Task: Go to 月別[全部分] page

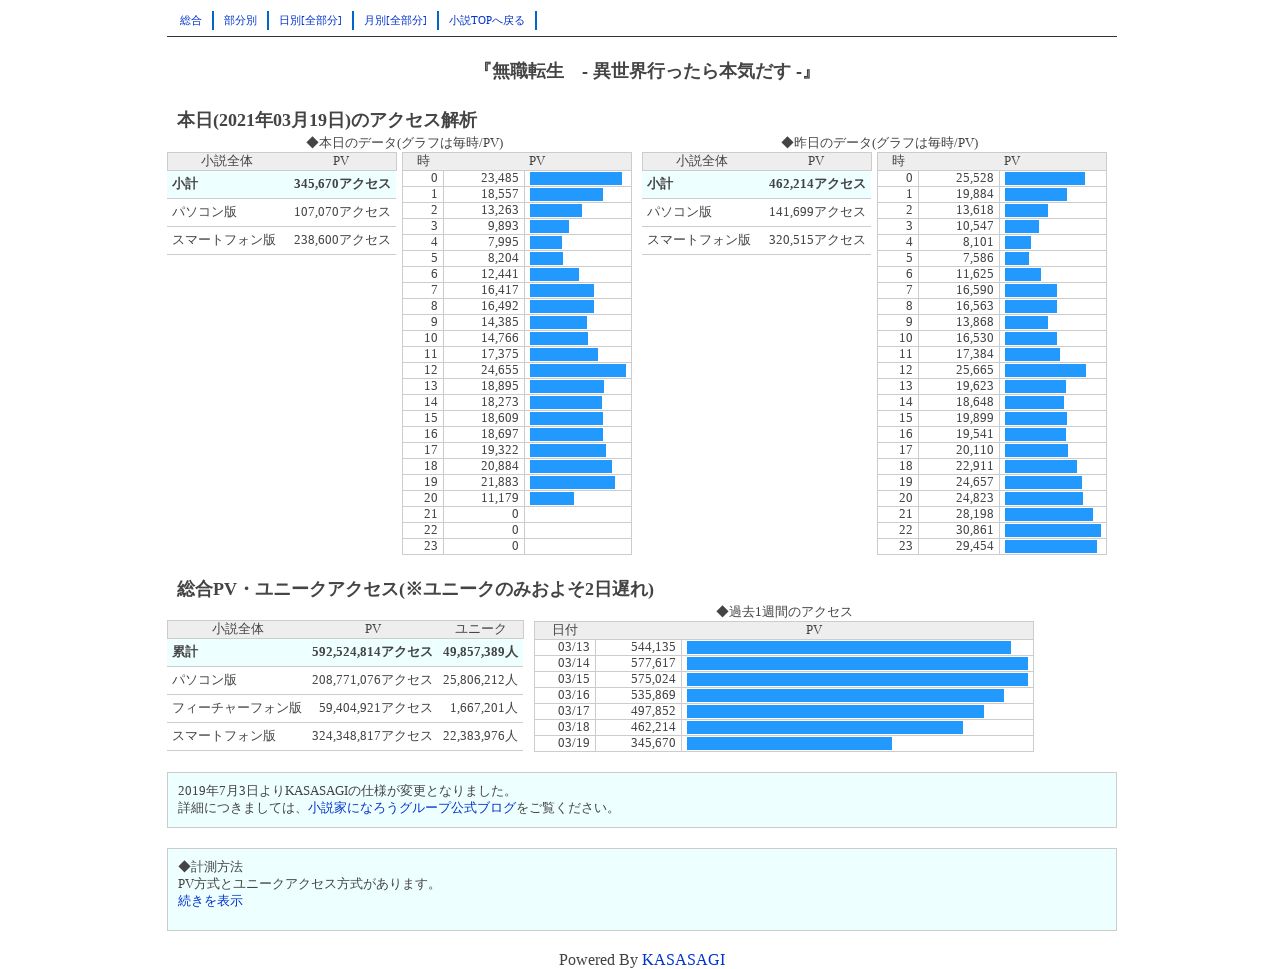Action: tap(395, 20)
